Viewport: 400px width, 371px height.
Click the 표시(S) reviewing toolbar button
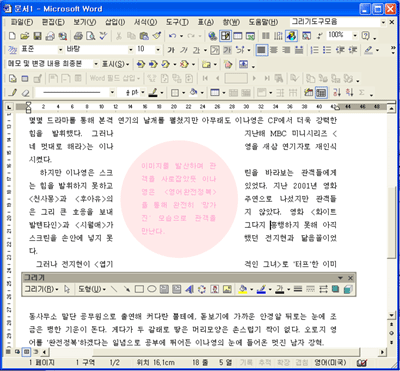coord(115,64)
